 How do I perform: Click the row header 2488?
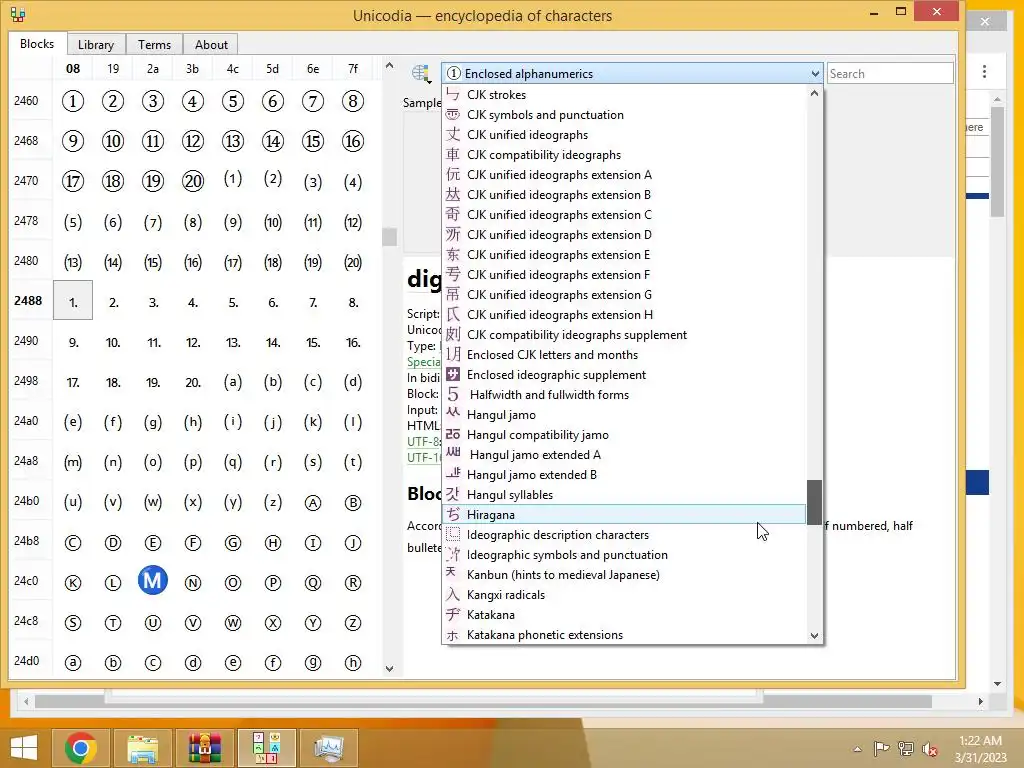pyautogui.click(x=28, y=300)
